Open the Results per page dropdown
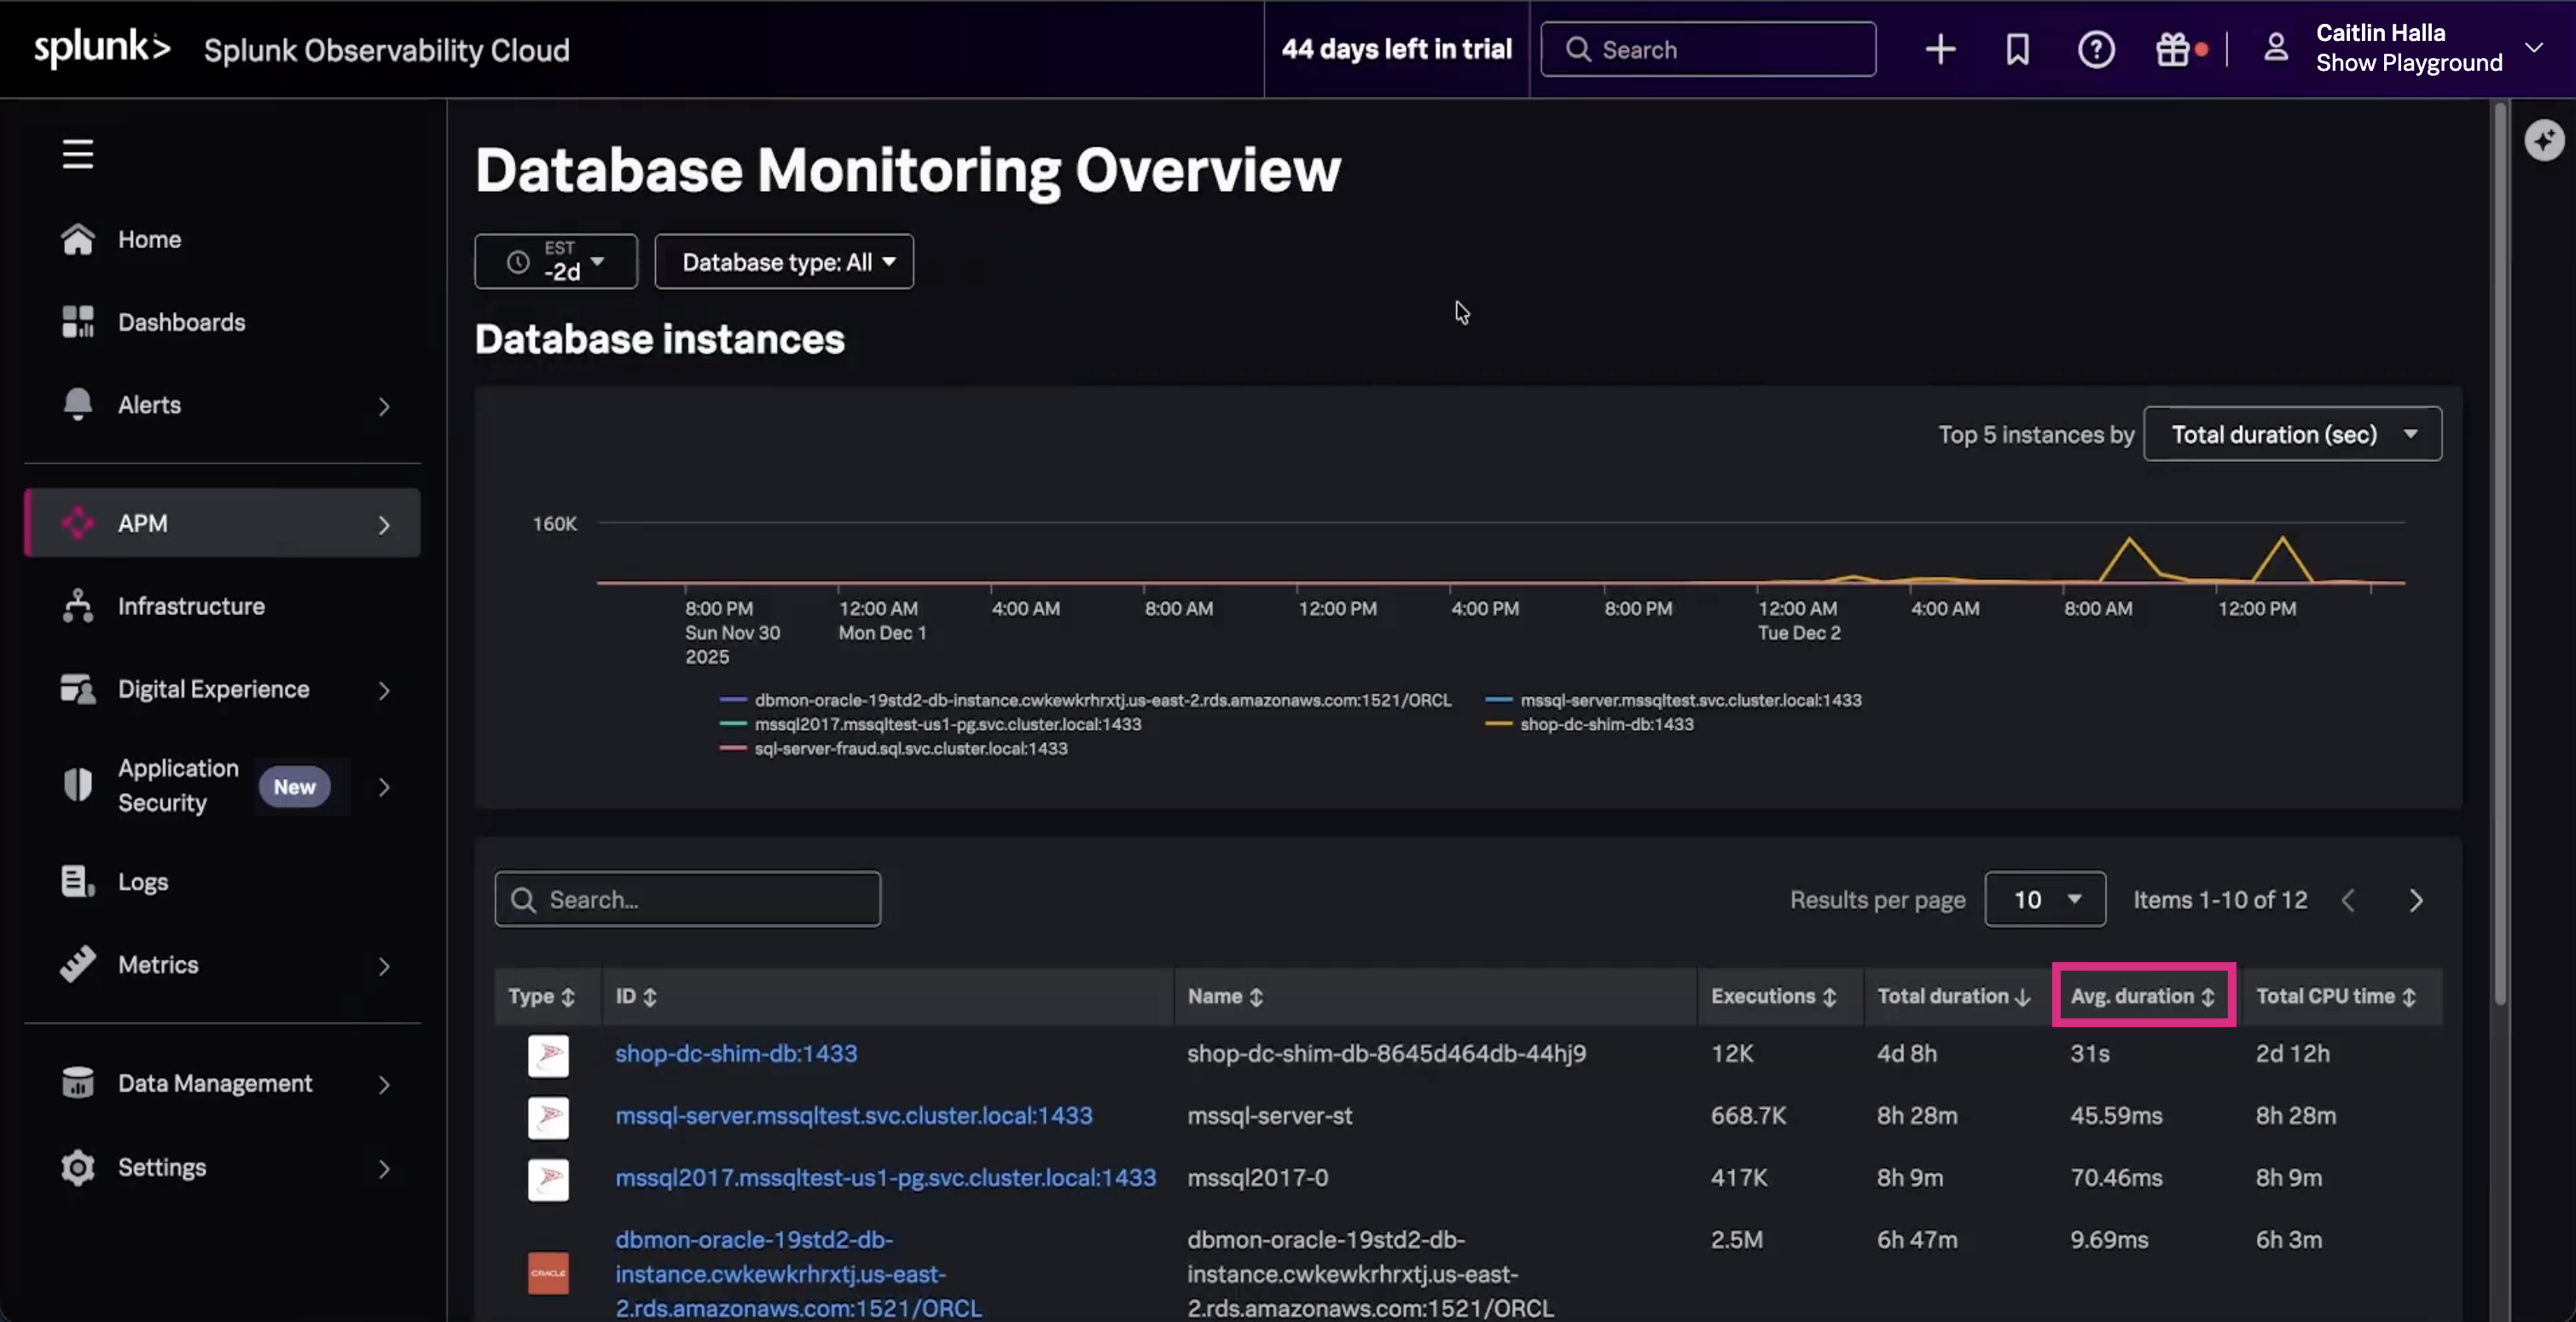Viewport: 2576px width, 1322px height. (2045, 899)
